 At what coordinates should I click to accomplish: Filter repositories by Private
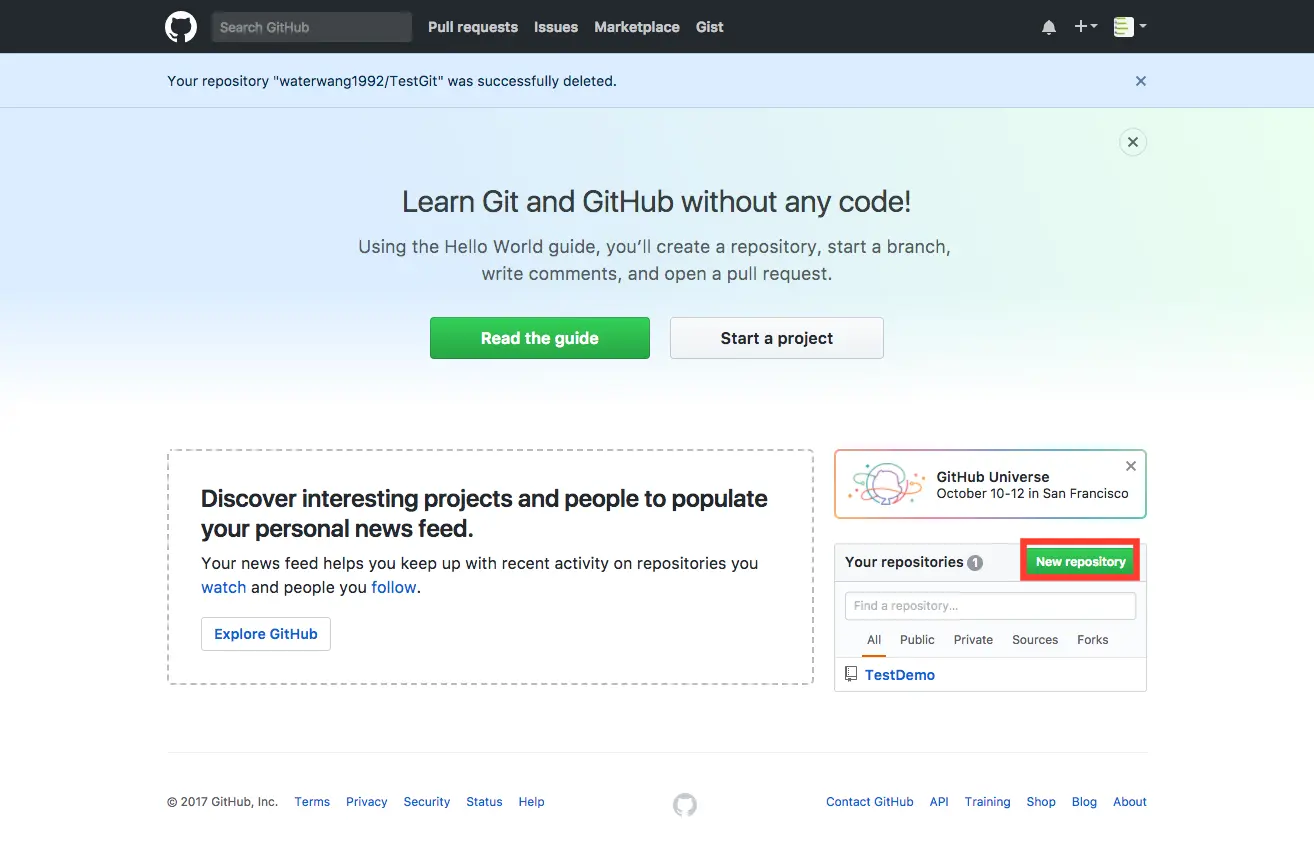tap(973, 640)
